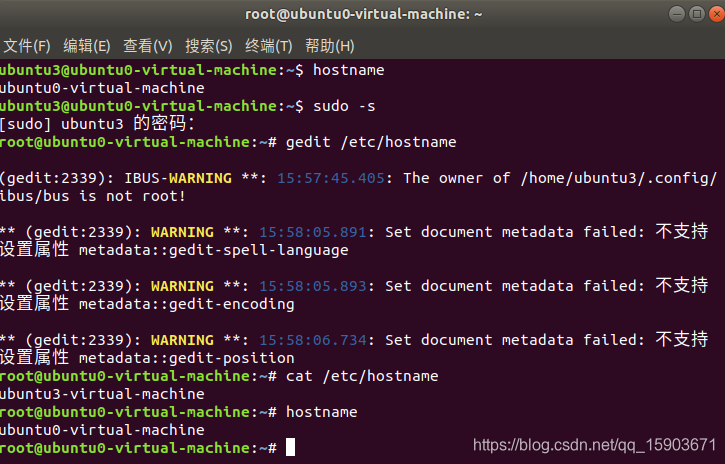Click the text 'metadata::gedit-spell-language'
Viewport: 725px width, 464px height.
[214, 250]
